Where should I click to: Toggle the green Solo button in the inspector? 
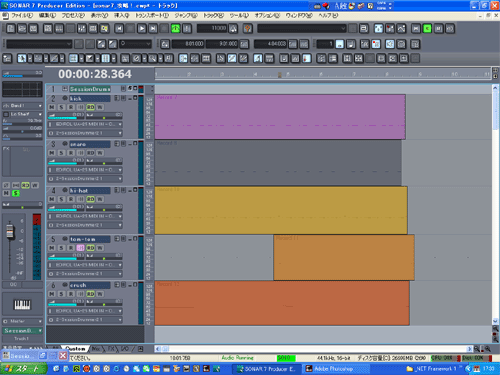pyautogui.click(x=16, y=193)
